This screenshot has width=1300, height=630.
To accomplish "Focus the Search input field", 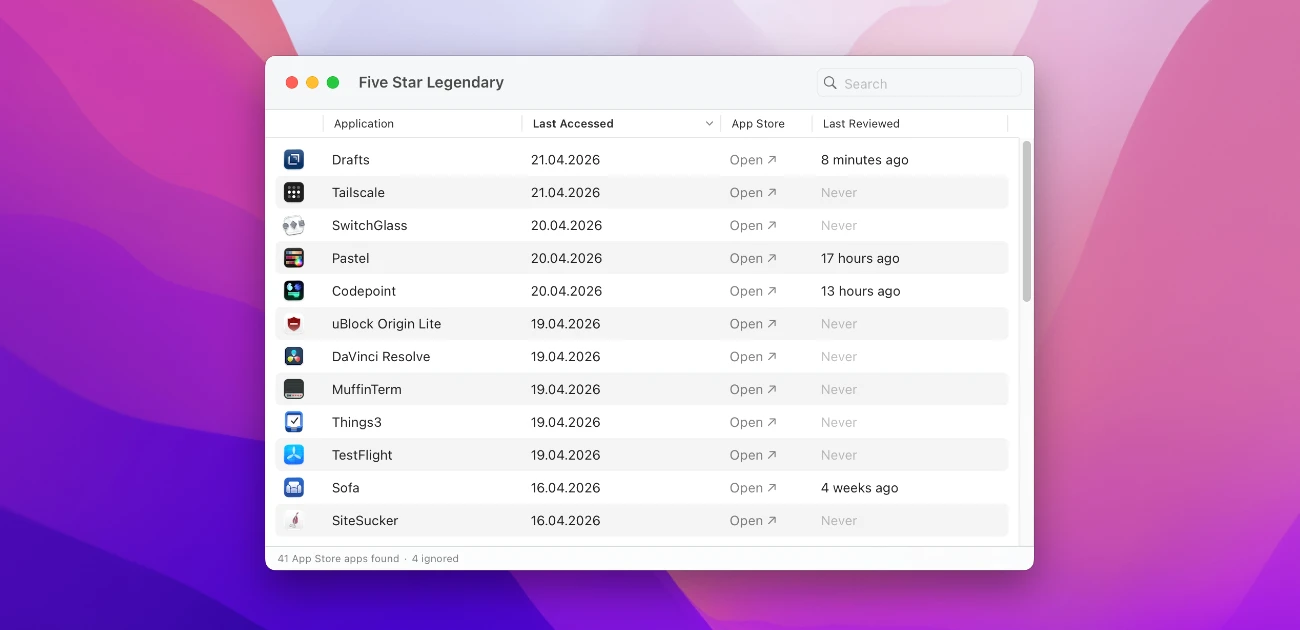I will (919, 83).
